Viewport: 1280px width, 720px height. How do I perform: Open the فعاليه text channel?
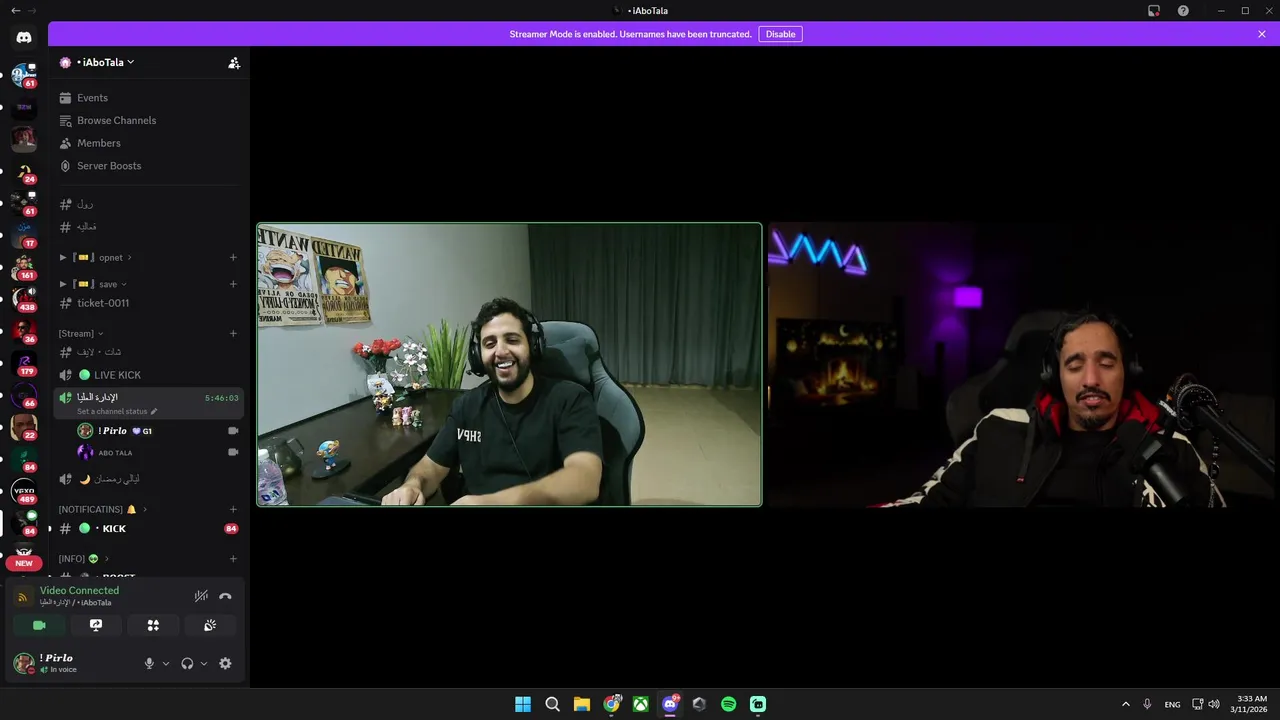tap(148, 227)
